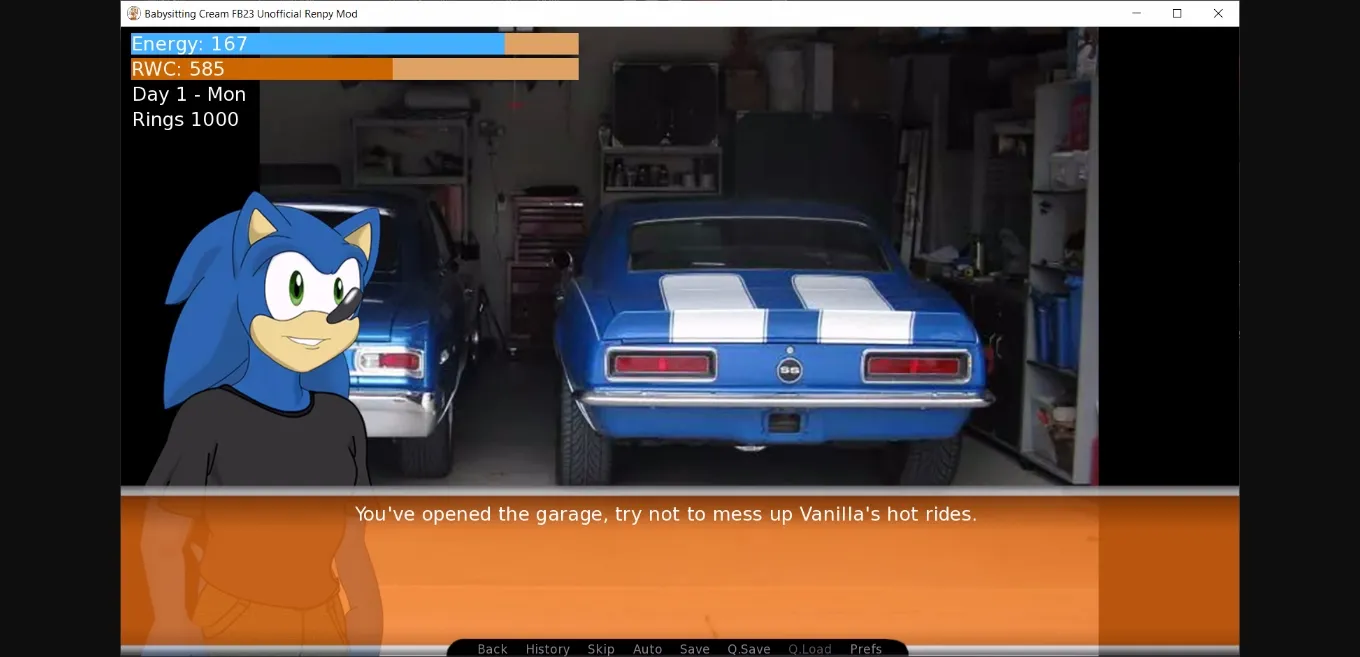This screenshot has height=657, width=1360.
Task: Click the Rings 1000 counter
Action: (185, 120)
